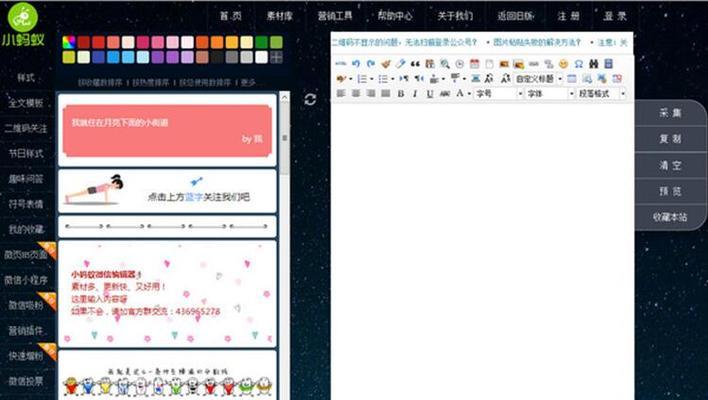Expand the paragraph spacing after dropdown
Viewport: 708px width, 400px height.
click(464, 79)
